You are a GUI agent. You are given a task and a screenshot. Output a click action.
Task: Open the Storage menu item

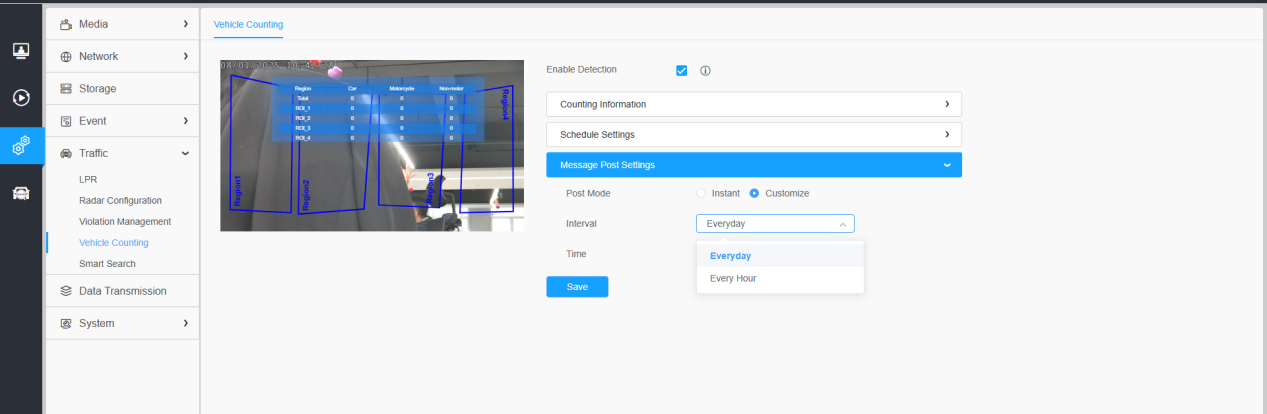coord(122,89)
